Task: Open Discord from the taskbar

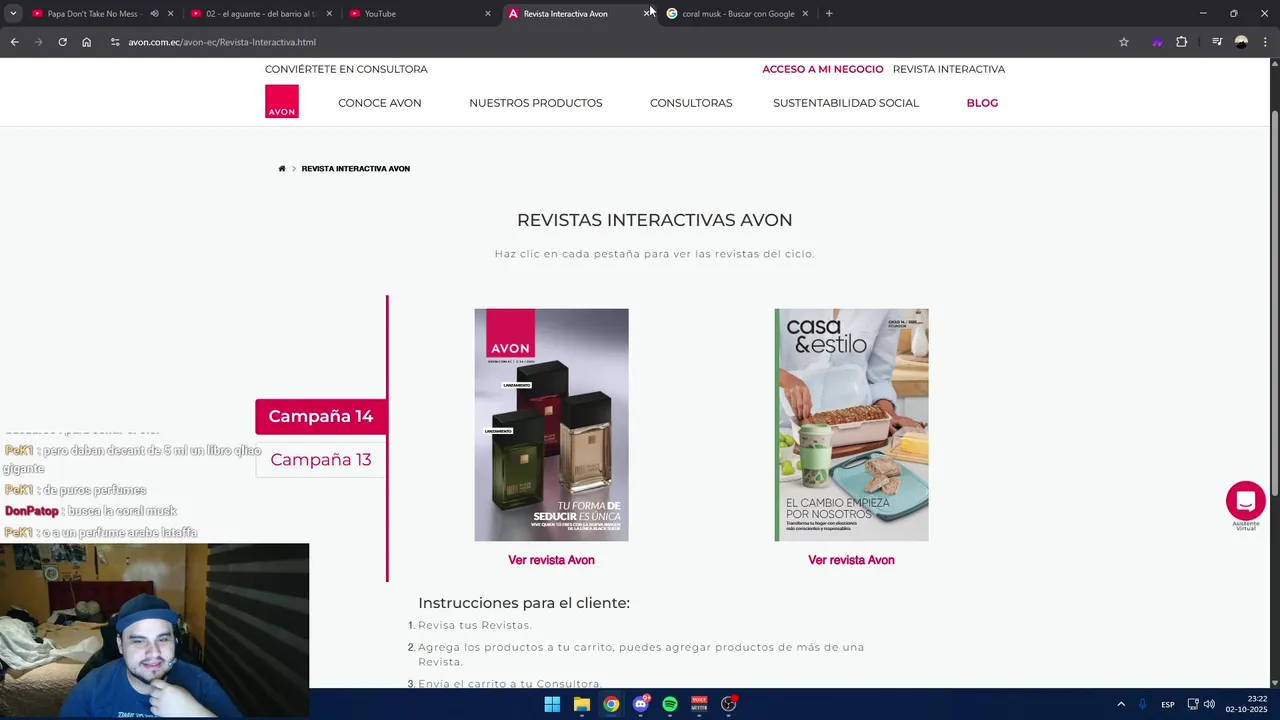Action: click(x=640, y=704)
